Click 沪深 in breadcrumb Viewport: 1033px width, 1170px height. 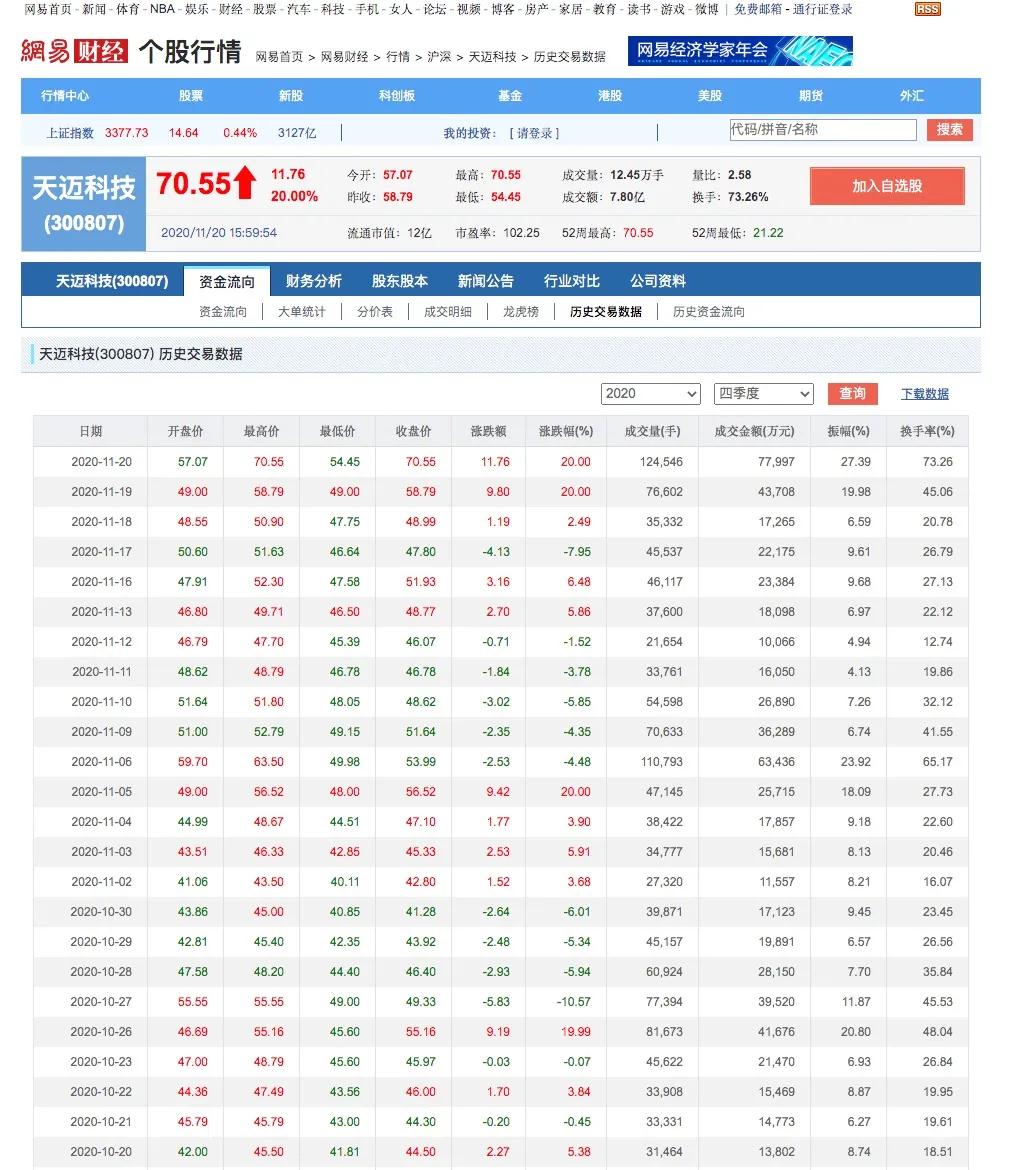pyautogui.click(x=439, y=57)
